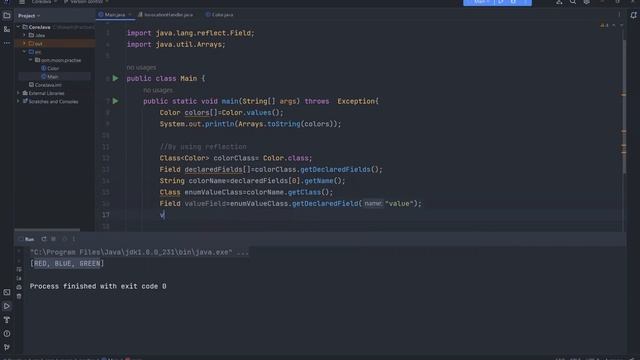Viewport: 640px width, 360px height.
Task: Open Version control dropdown in title bar
Action: click(x=86, y=2)
